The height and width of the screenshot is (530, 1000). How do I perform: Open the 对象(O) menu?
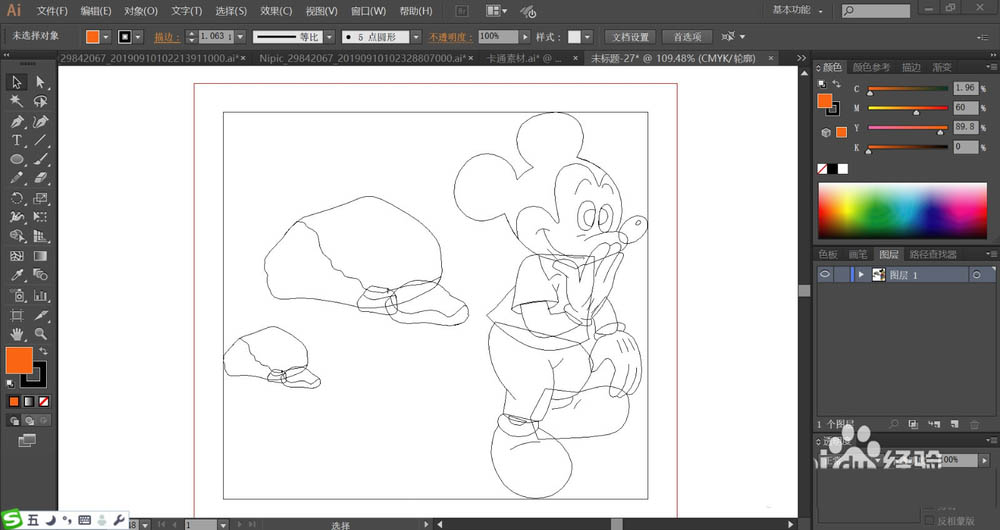coord(141,11)
